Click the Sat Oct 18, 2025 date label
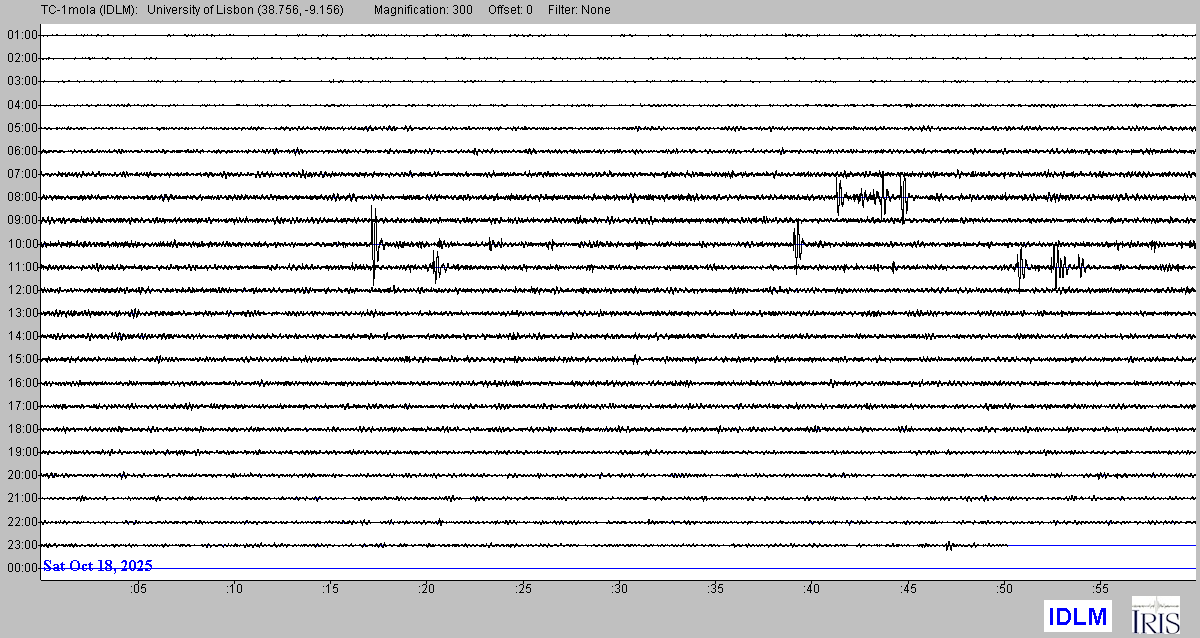 [x=97, y=566]
